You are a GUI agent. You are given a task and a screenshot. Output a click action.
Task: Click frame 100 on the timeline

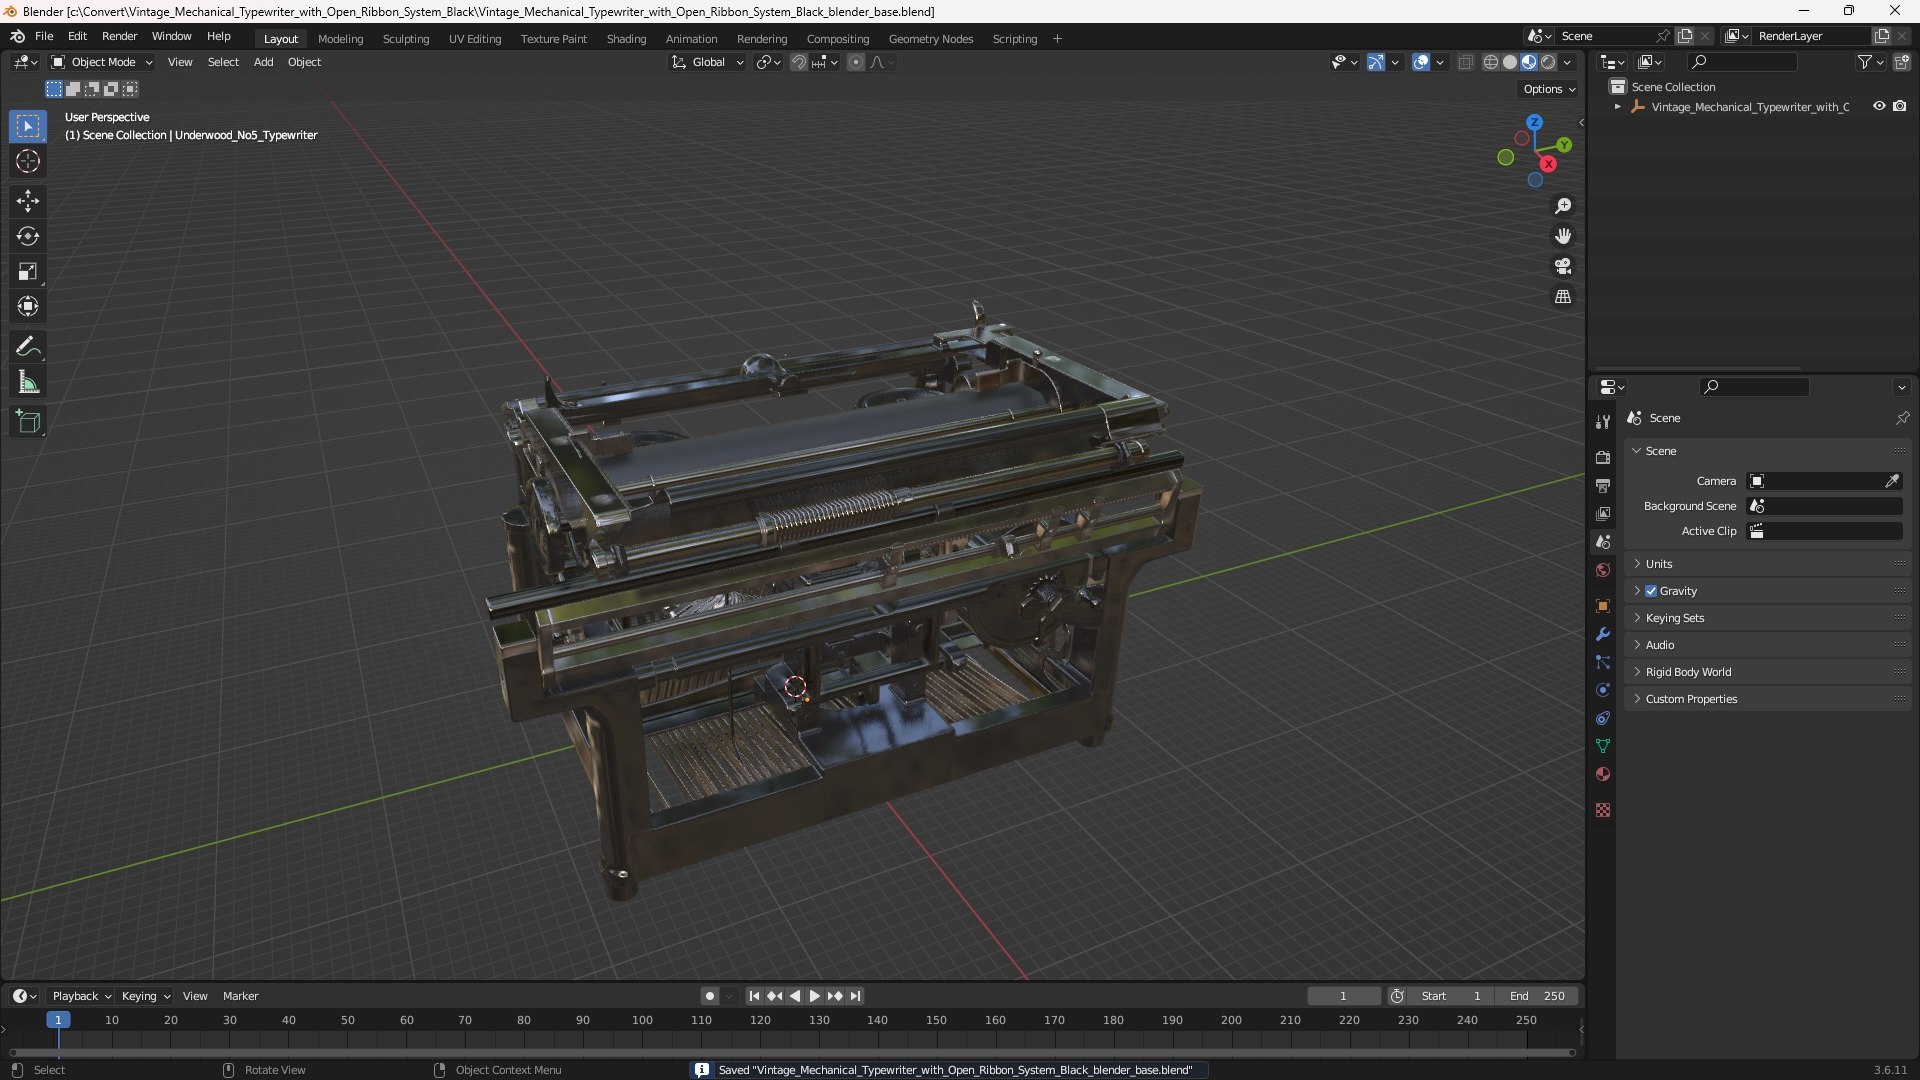[x=642, y=1020]
